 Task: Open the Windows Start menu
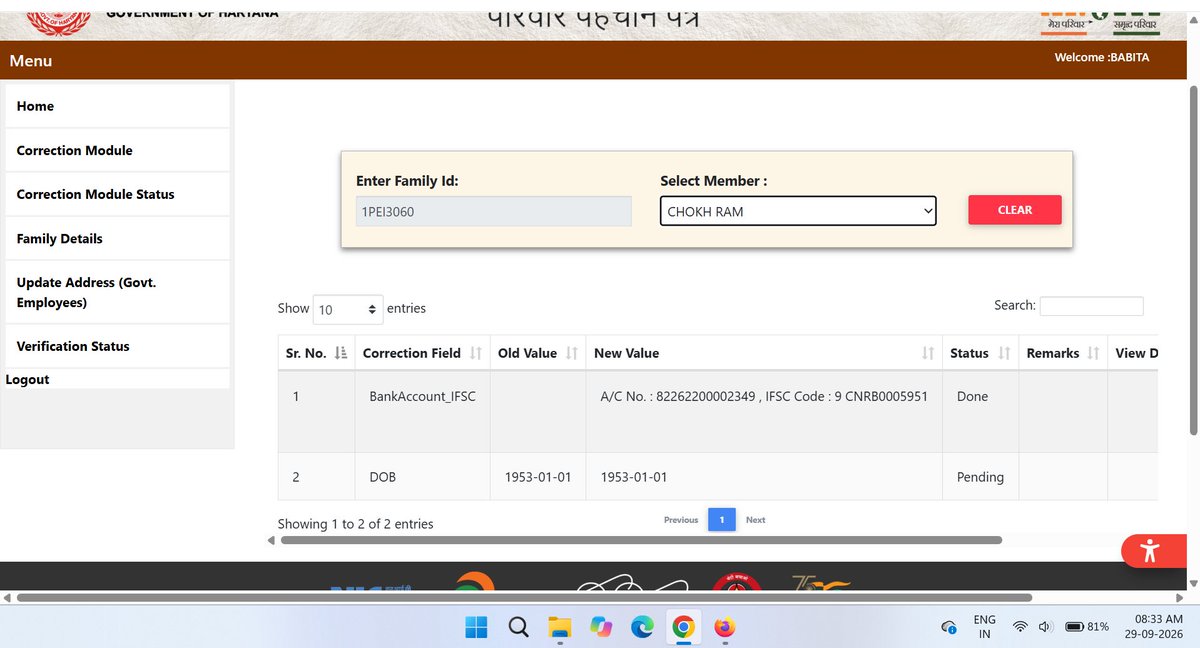pos(476,627)
